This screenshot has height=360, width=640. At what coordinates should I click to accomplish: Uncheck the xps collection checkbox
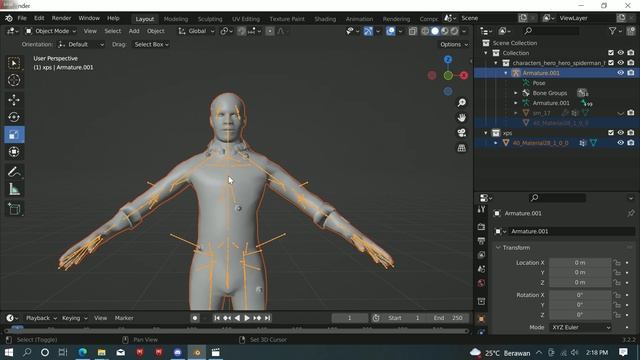pos(611,133)
